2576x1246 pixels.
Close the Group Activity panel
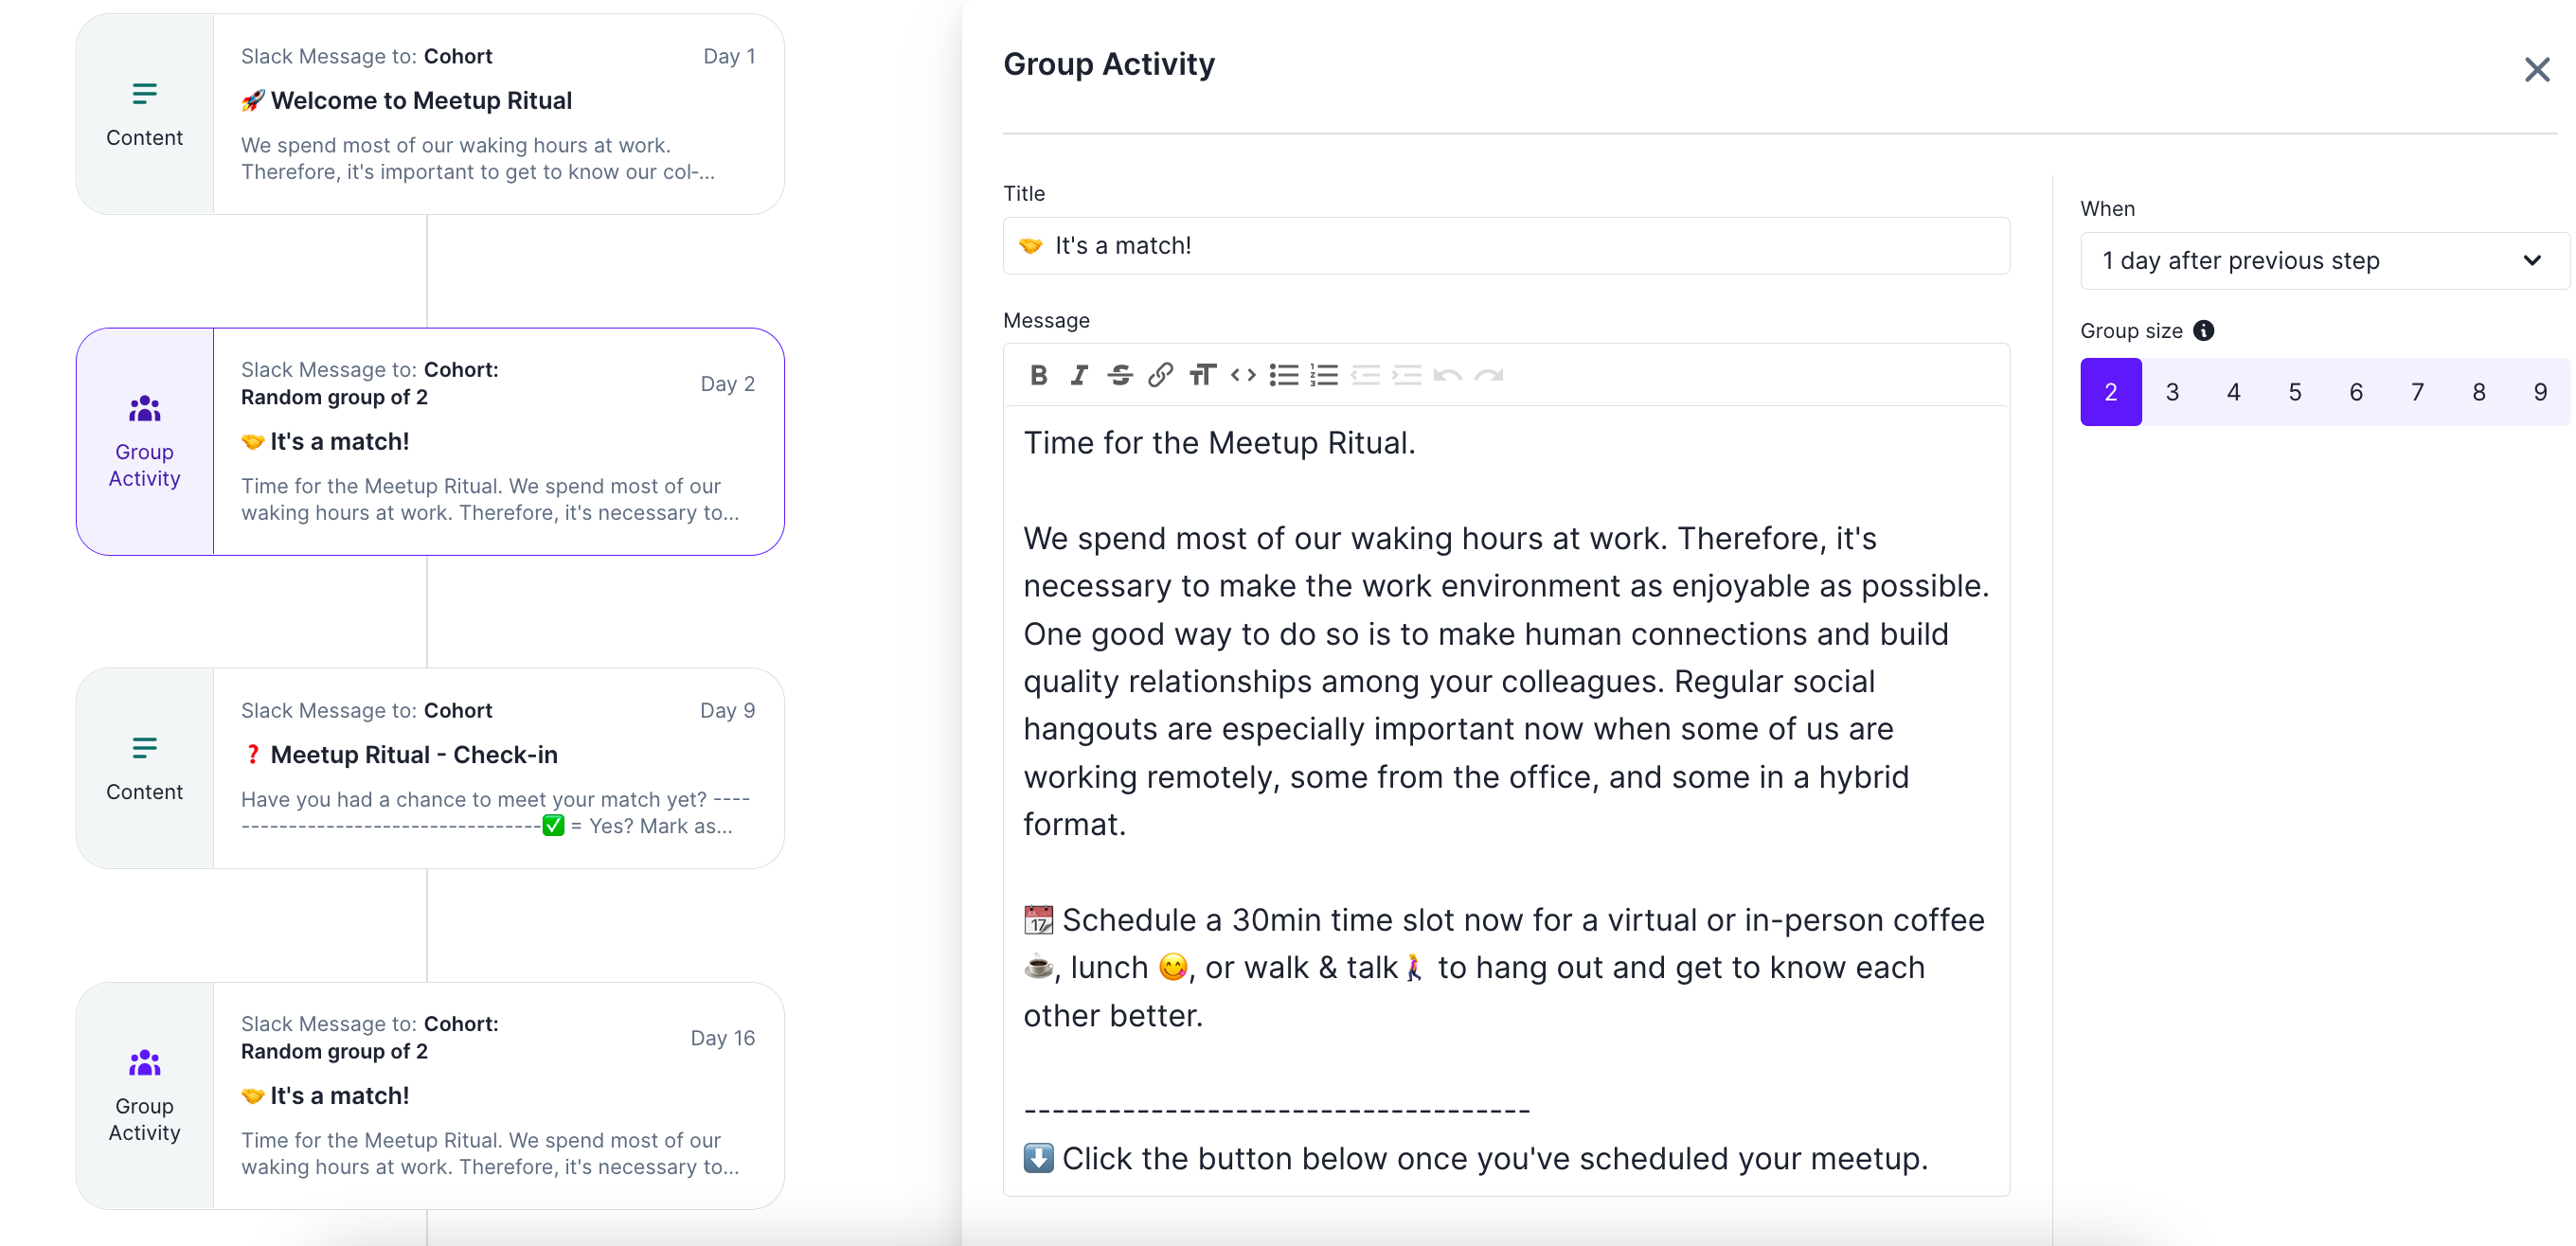2536,70
